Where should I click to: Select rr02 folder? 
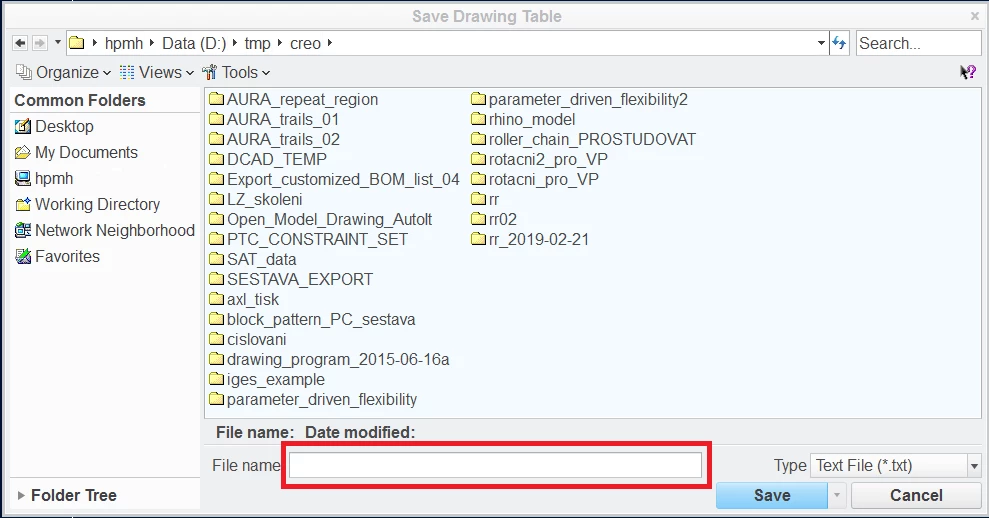pos(494,219)
